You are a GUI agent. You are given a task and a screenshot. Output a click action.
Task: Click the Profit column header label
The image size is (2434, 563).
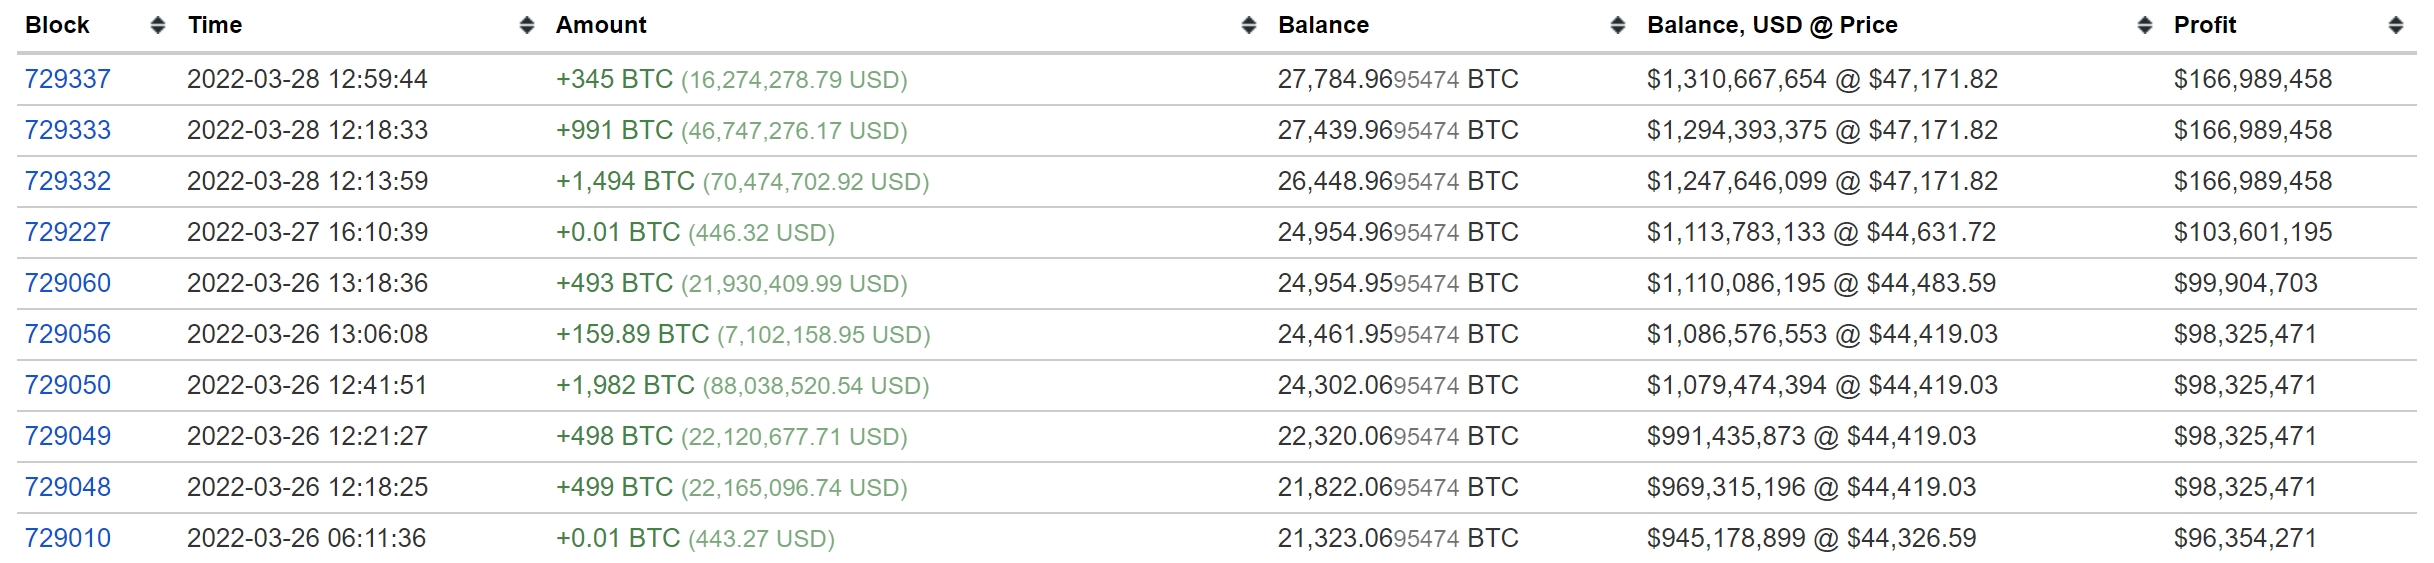2205,25
